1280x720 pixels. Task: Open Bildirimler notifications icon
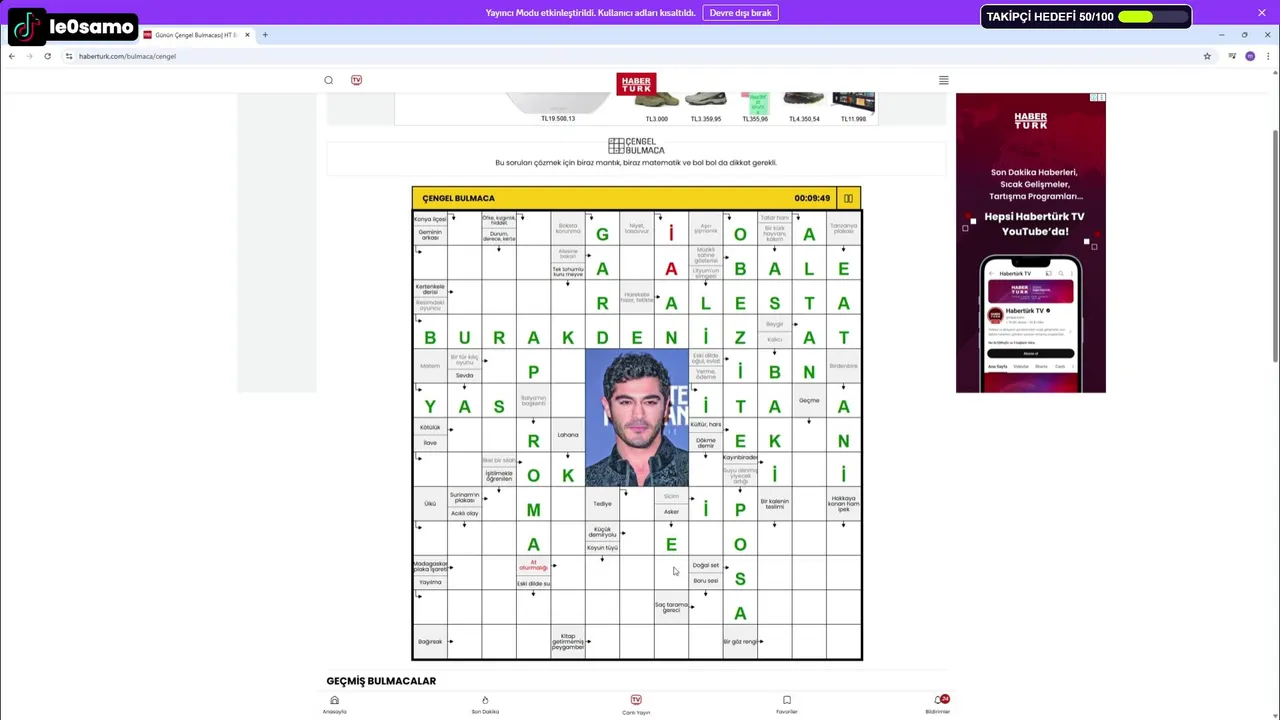pos(938,705)
